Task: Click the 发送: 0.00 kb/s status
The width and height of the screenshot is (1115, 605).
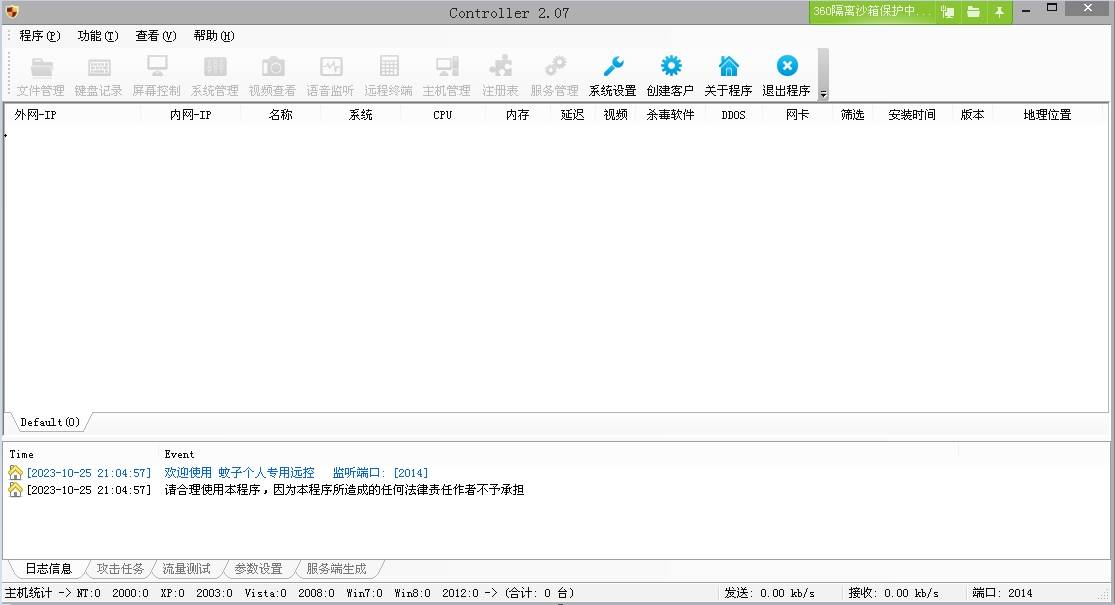Action: click(x=769, y=593)
